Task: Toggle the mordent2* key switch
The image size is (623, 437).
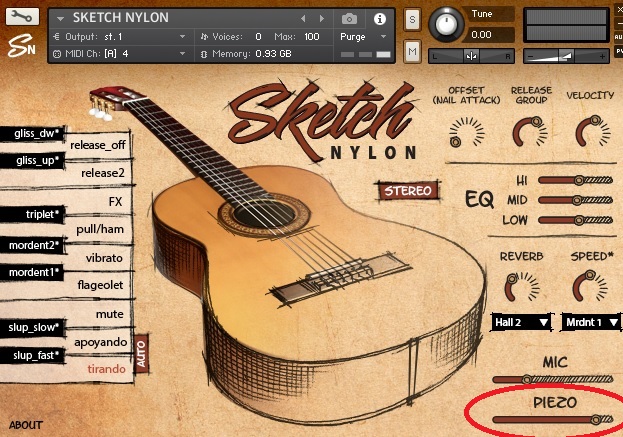Action: tap(33, 246)
